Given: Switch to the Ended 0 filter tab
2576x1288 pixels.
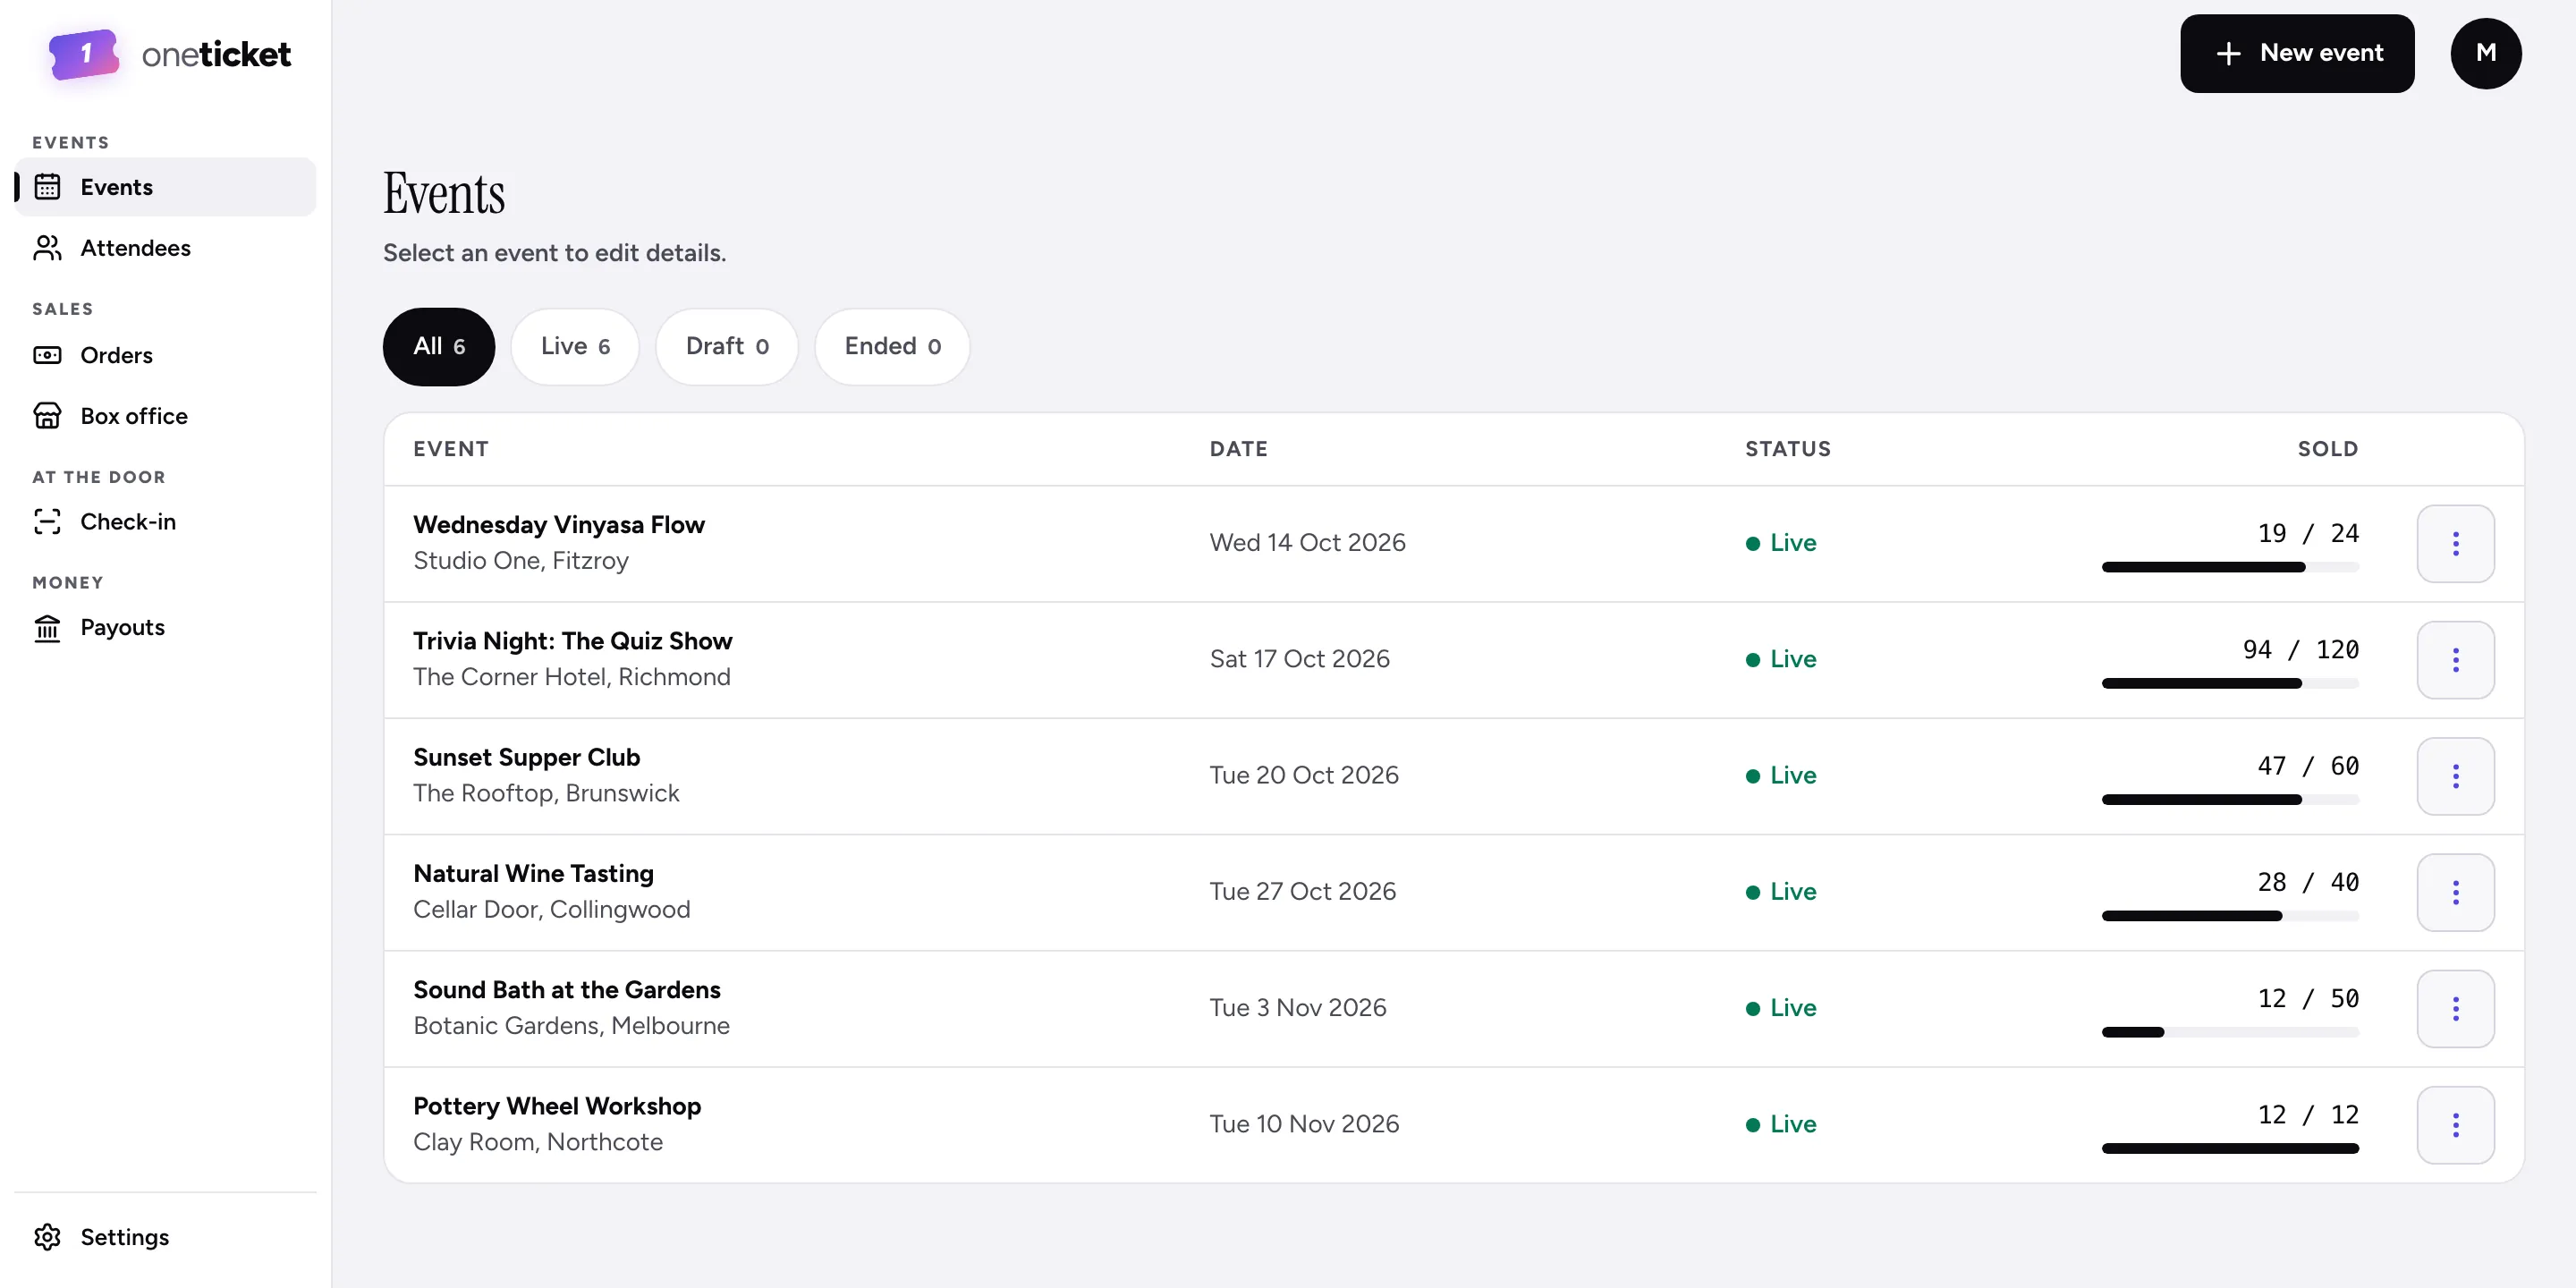Looking at the screenshot, I should pyautogui.click(x=892, y=346).
